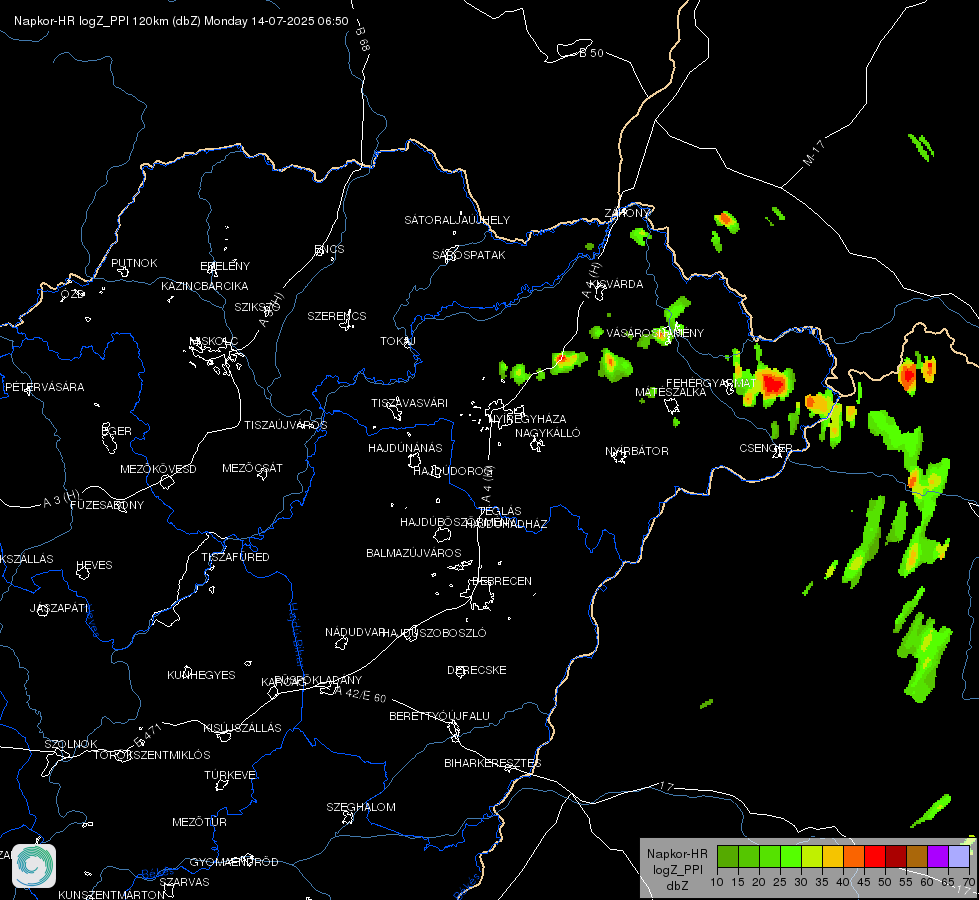Viewport: 979px width, 900px height.
Task: Select the bright red 45-50 dBZ swatch
Action: click(x=875, y=856)
